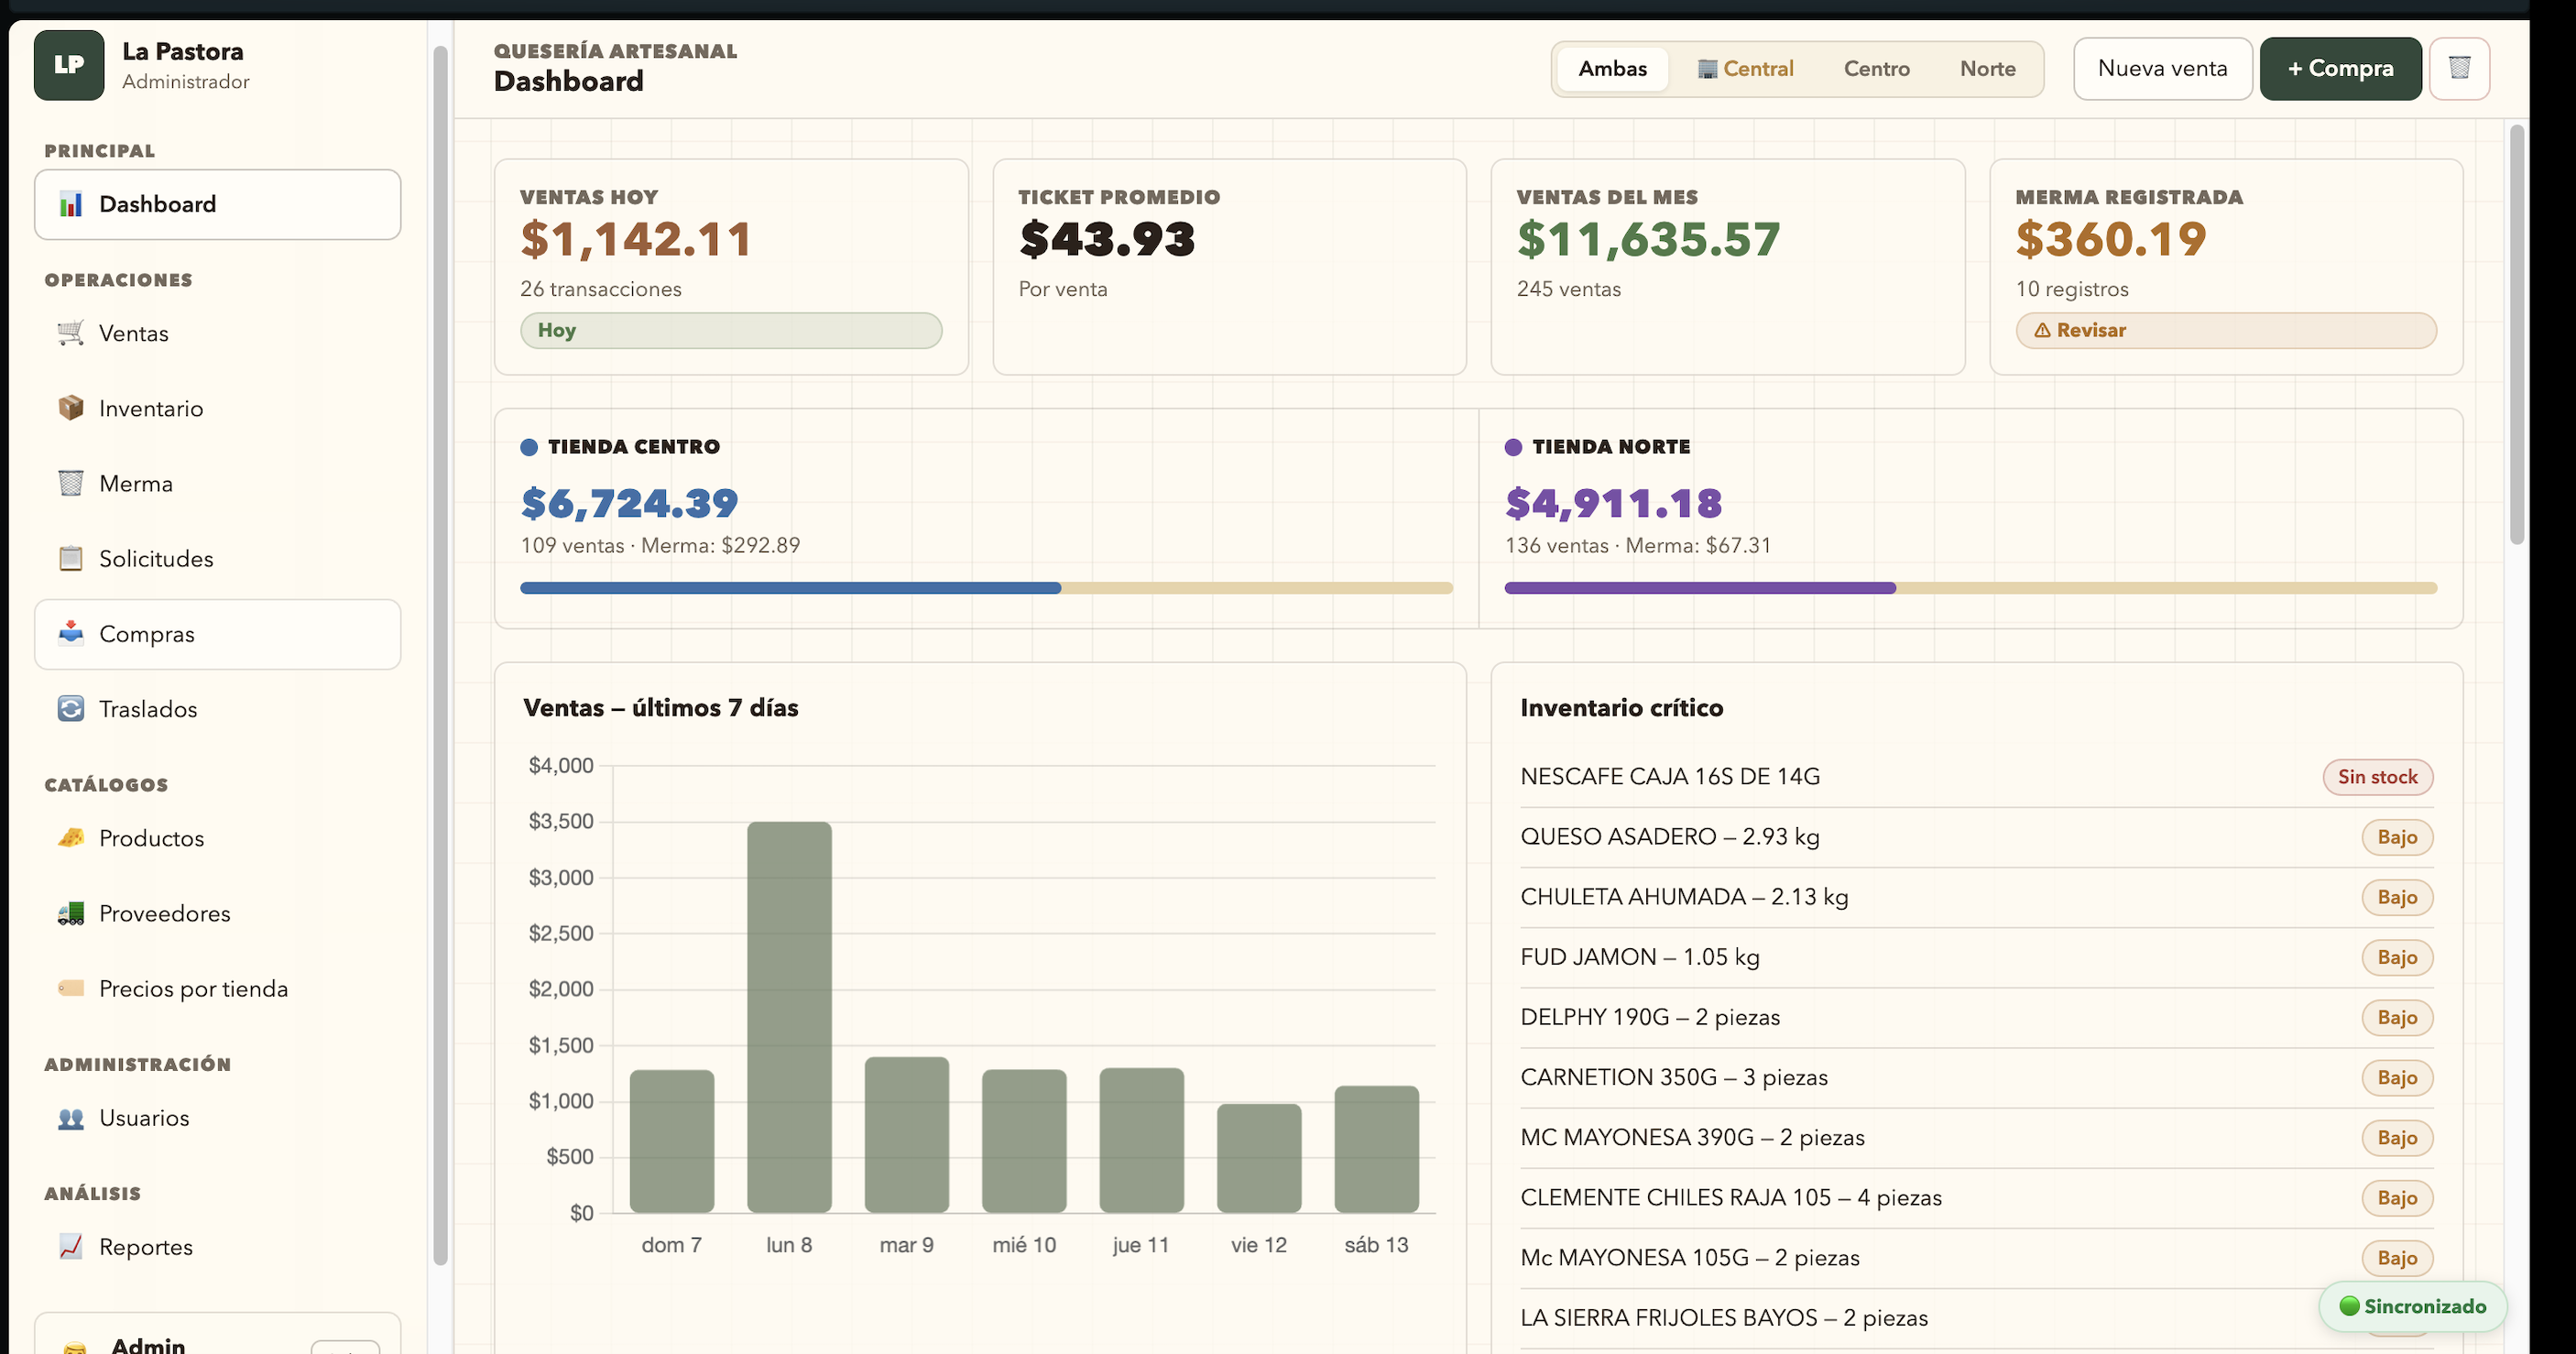Click the CLEMENTE CHILES RAJA 105 row
The height and width of the screenshot is (1354, 2576).
pos(1976,1197)
